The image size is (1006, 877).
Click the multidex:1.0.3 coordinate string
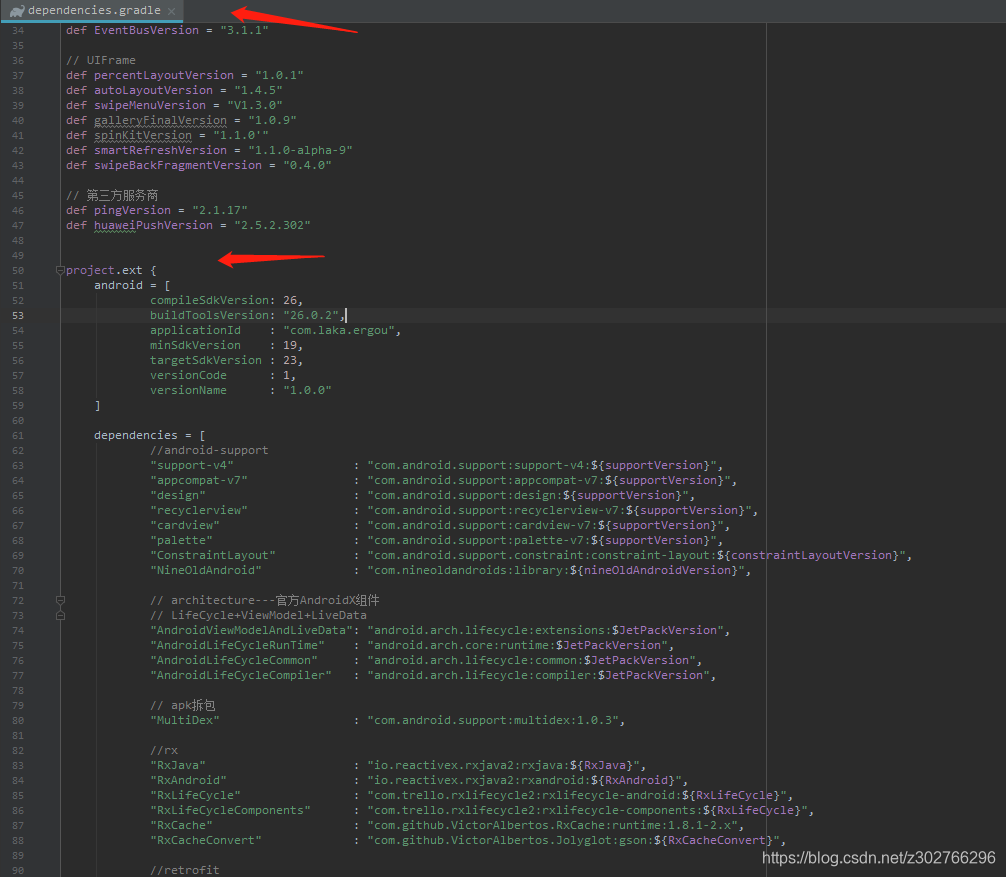[x=493, y=720]
